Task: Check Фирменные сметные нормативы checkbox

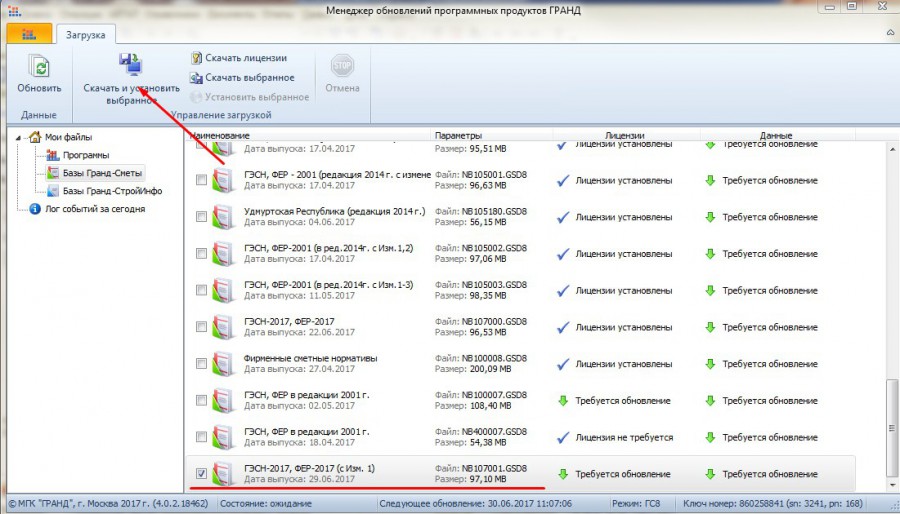Action: tap(201, 364)
